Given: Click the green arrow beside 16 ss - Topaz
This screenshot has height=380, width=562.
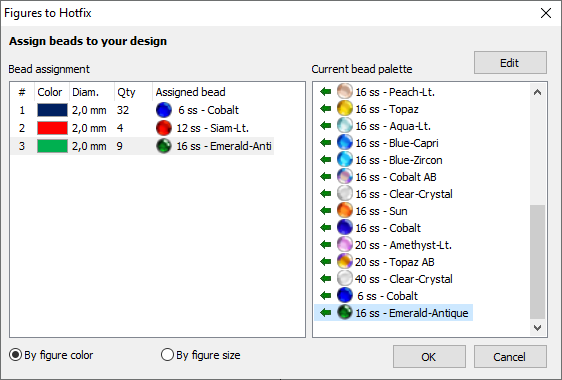Looking at the screenshot, I should tap(325, 109).
